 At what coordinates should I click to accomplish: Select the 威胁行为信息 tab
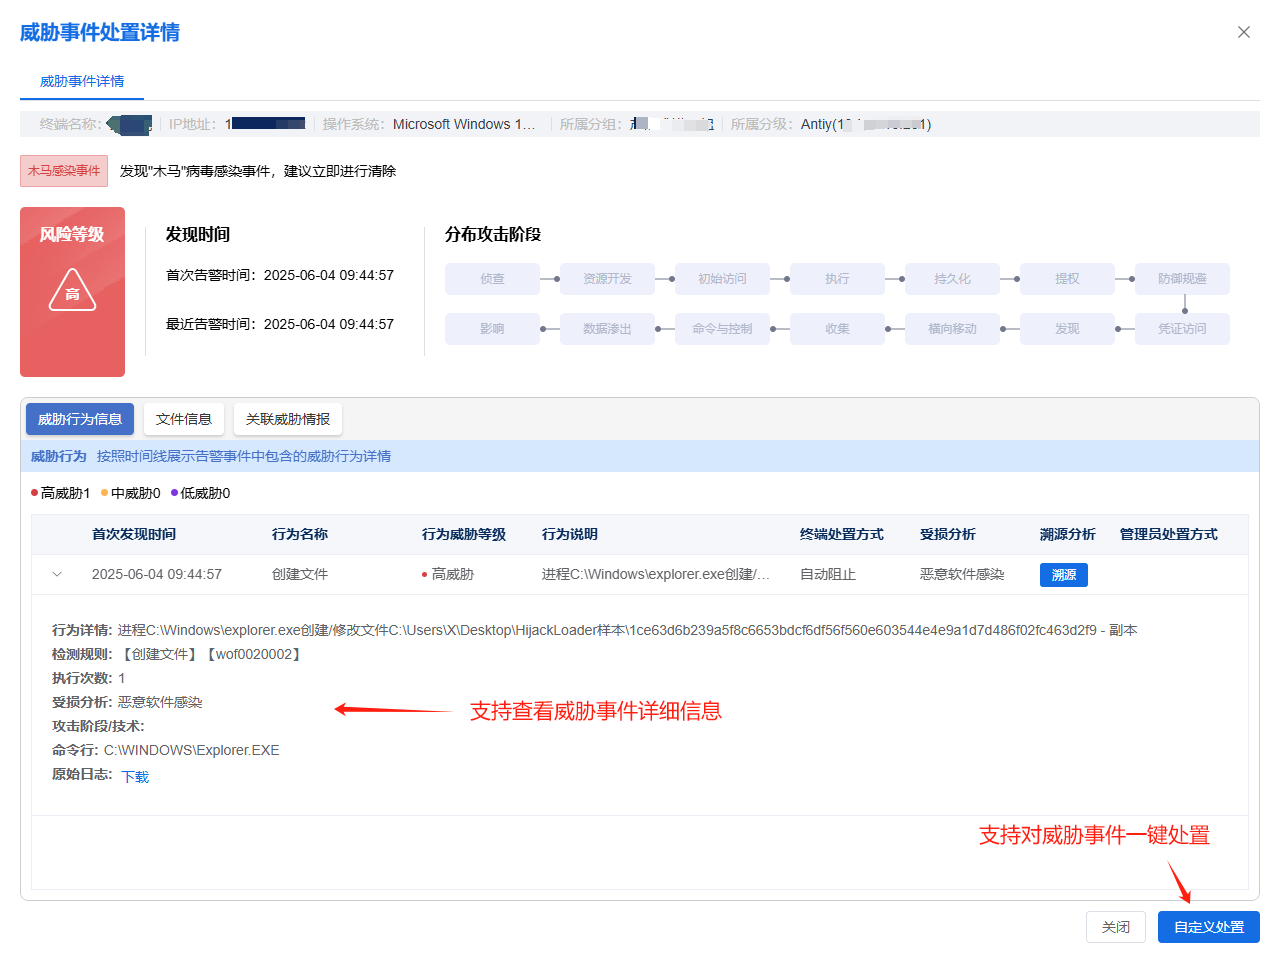pos(80,419)
